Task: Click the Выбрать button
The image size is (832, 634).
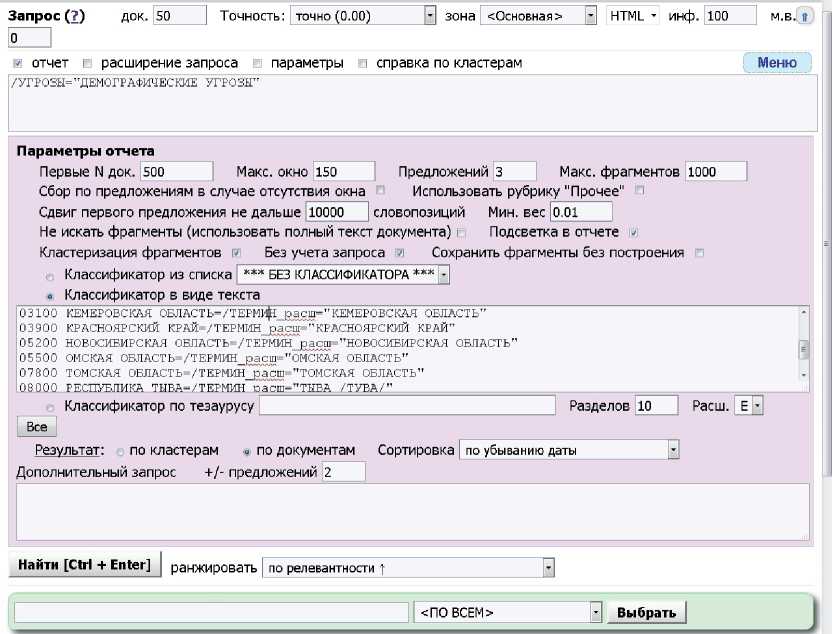Action: [x=647, y=612]
